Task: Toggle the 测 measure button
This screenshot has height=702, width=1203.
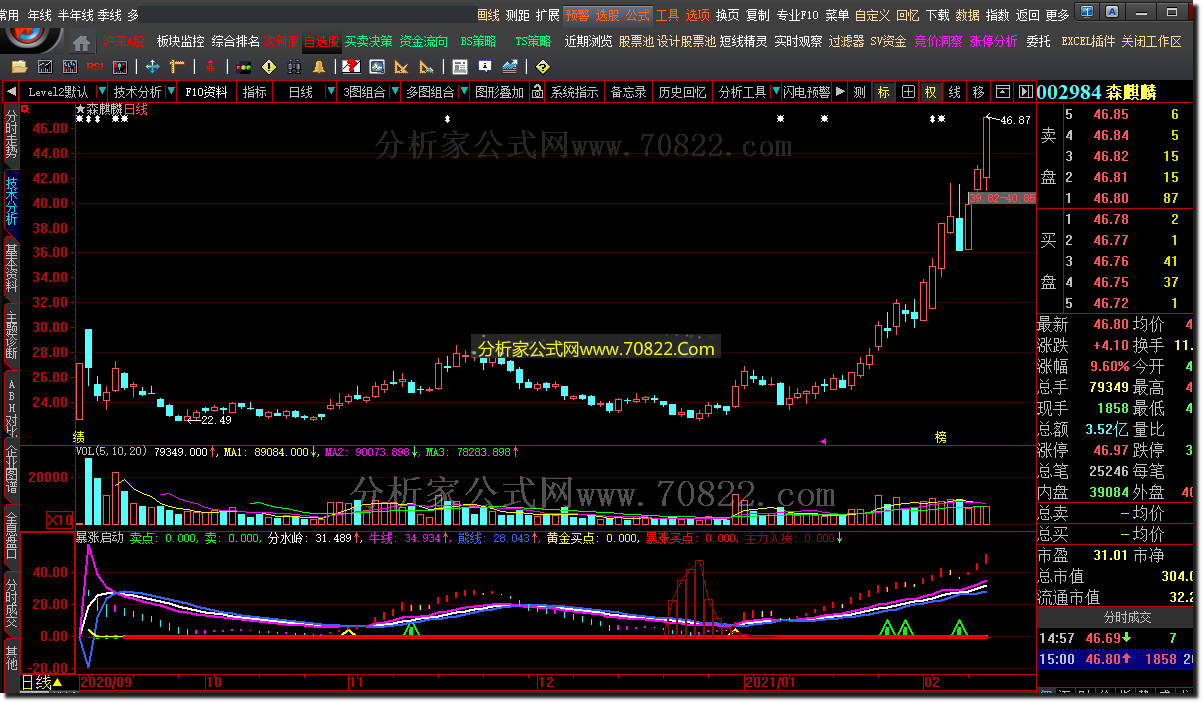Action: pyautogui.click(x=859, y=91)
